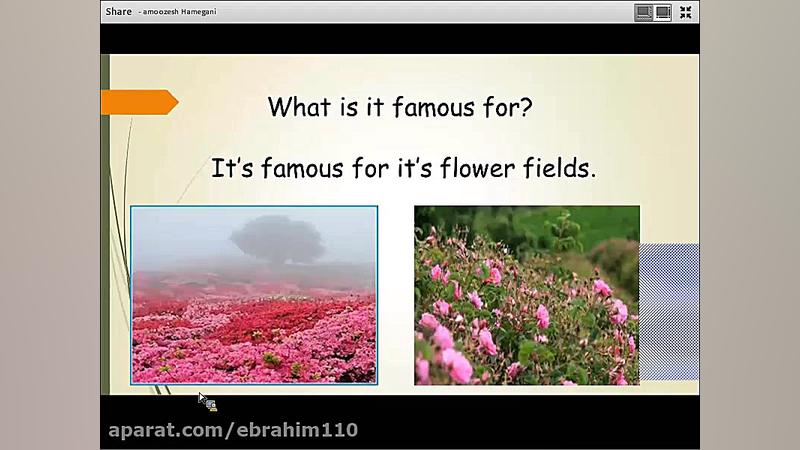Click the dark green vertical bar on the slide
This screenshot has height=450, width=800.
[106, 224]
